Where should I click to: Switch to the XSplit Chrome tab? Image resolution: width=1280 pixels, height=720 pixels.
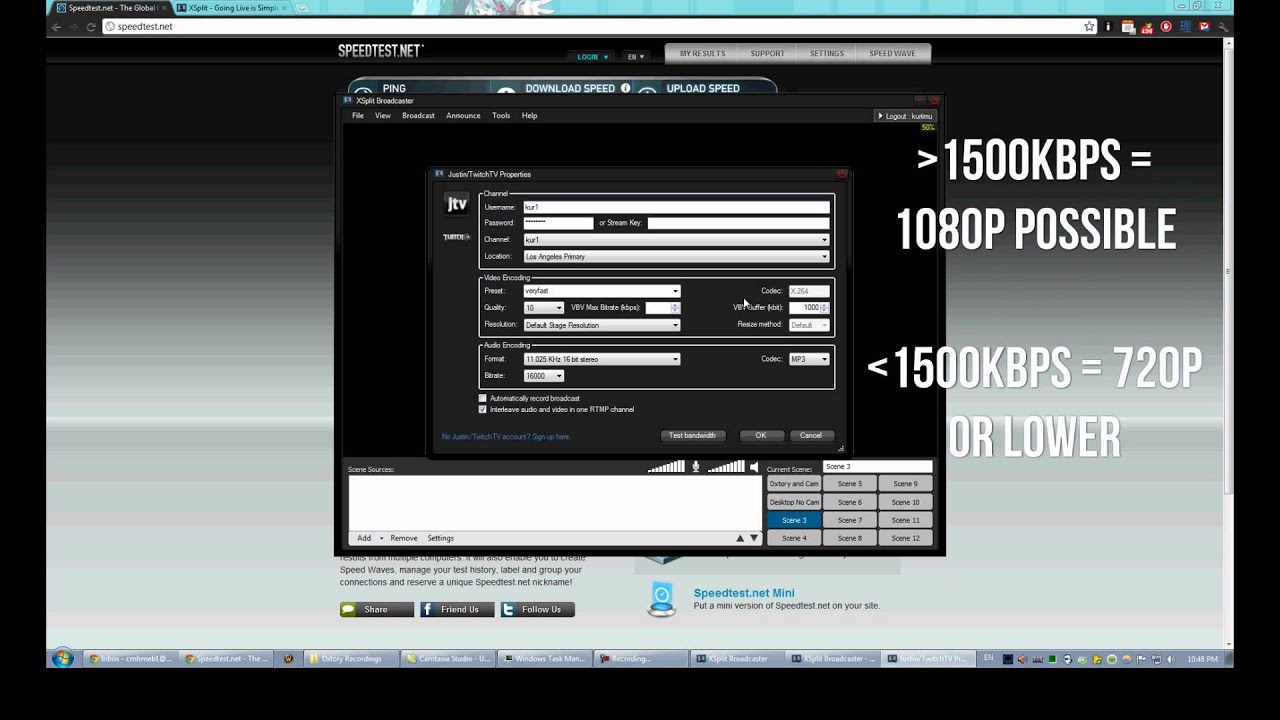232,8
